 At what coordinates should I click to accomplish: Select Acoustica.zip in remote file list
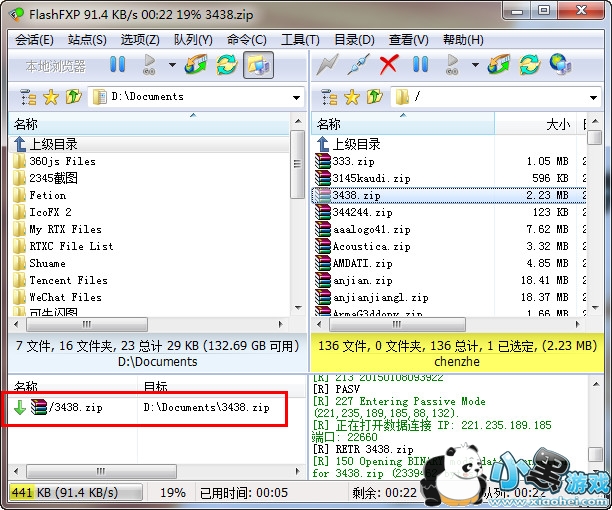[371, 246]
